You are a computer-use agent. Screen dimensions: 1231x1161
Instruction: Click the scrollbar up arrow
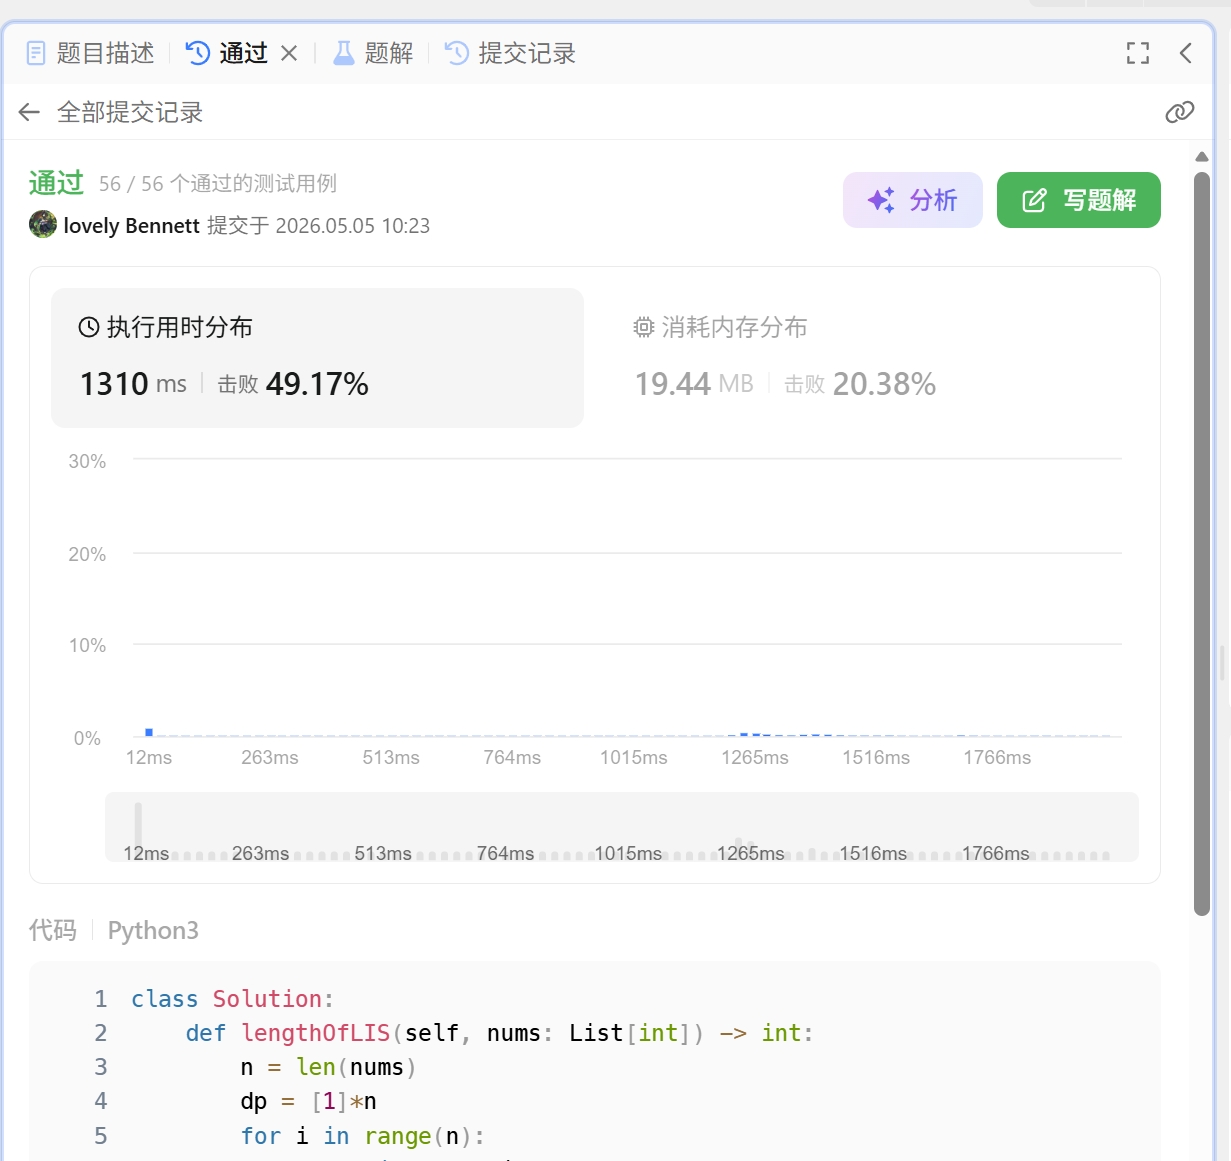point(1202,157)
